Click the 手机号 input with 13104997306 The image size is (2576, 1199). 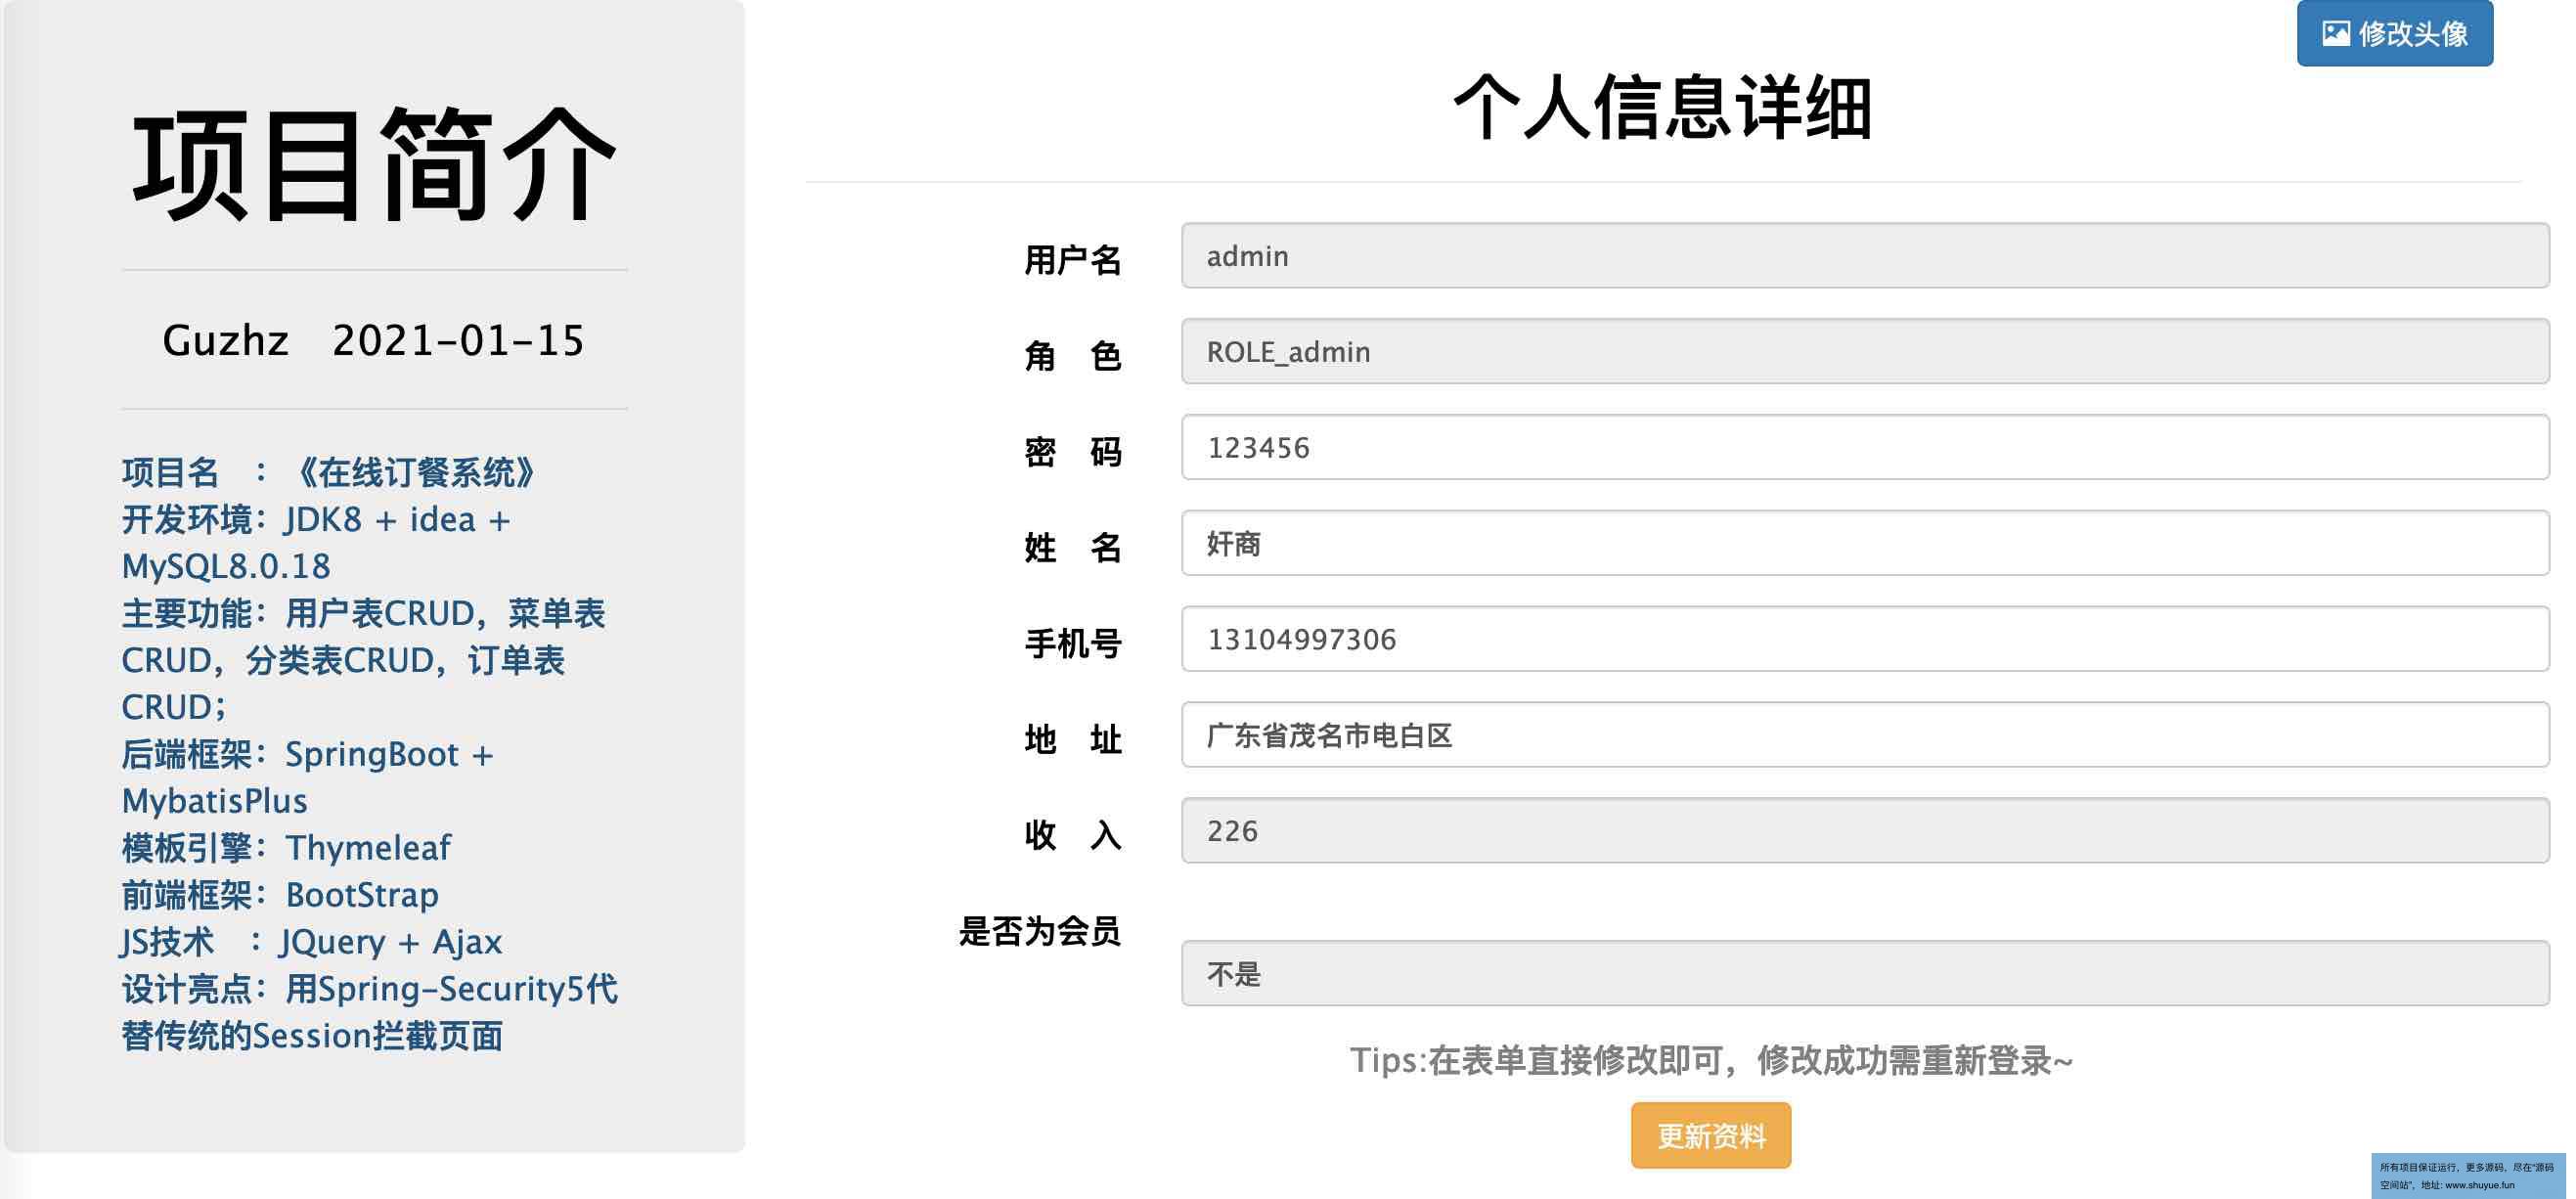(x=1864, y=640)
